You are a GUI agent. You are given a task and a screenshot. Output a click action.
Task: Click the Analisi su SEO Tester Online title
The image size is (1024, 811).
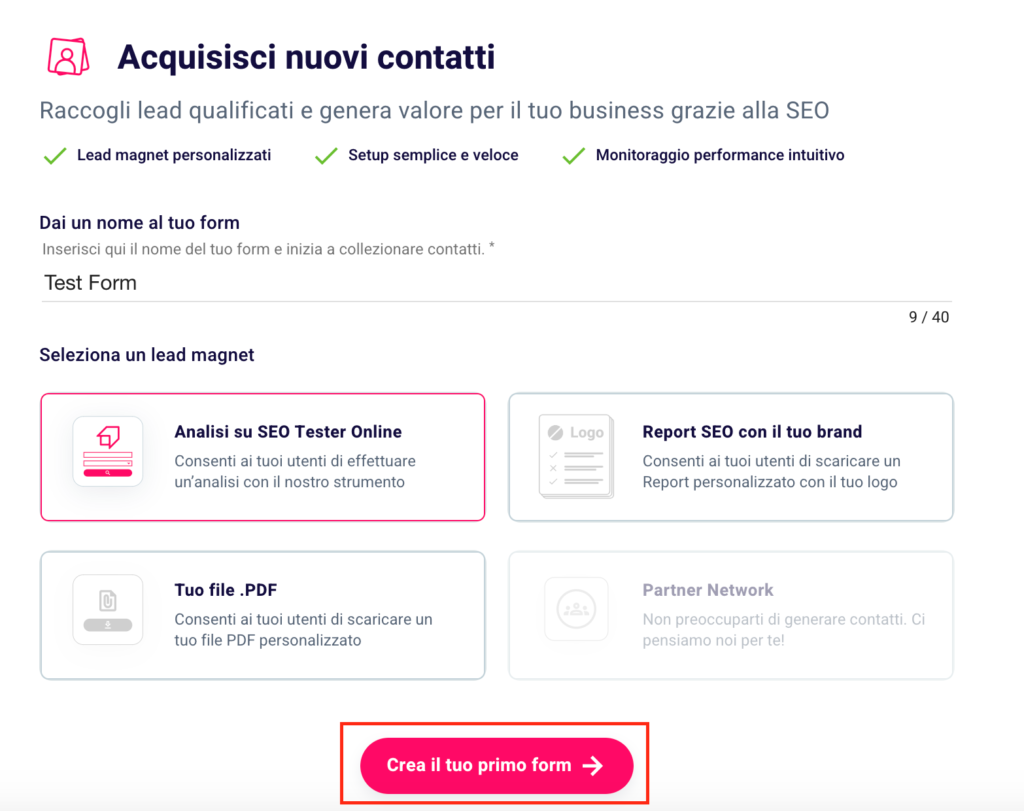point(288,432)
